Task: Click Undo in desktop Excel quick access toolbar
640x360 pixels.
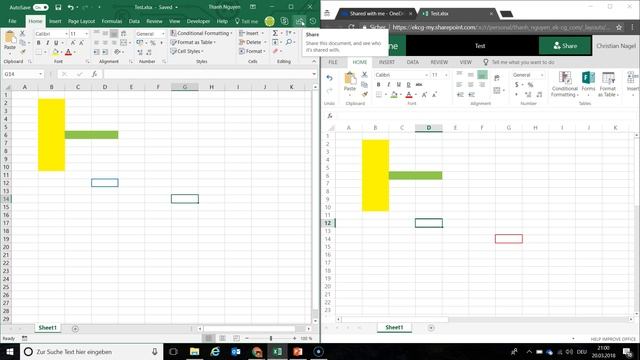Action: [71, 7]
